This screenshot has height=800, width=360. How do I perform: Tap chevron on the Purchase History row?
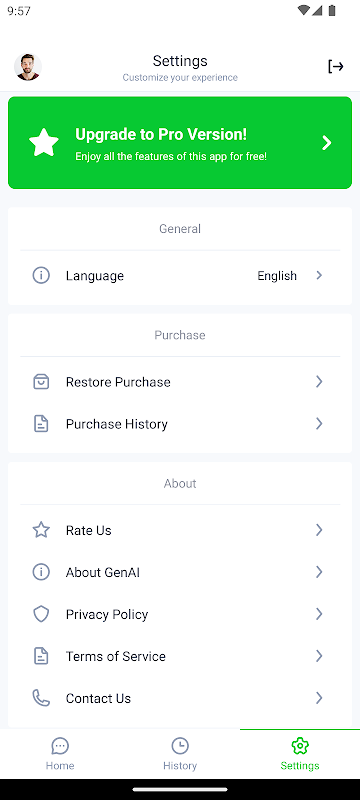click(x=319, y=423)
